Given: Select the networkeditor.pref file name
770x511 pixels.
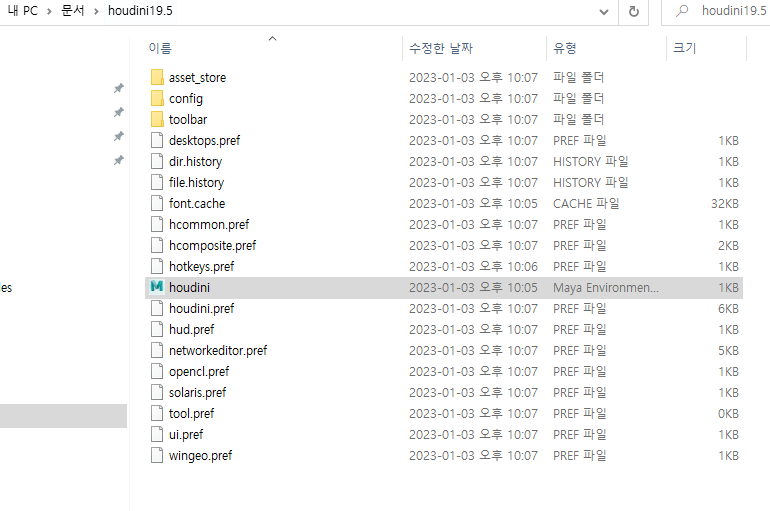Looking at the screenshot, I should [218, 350].
